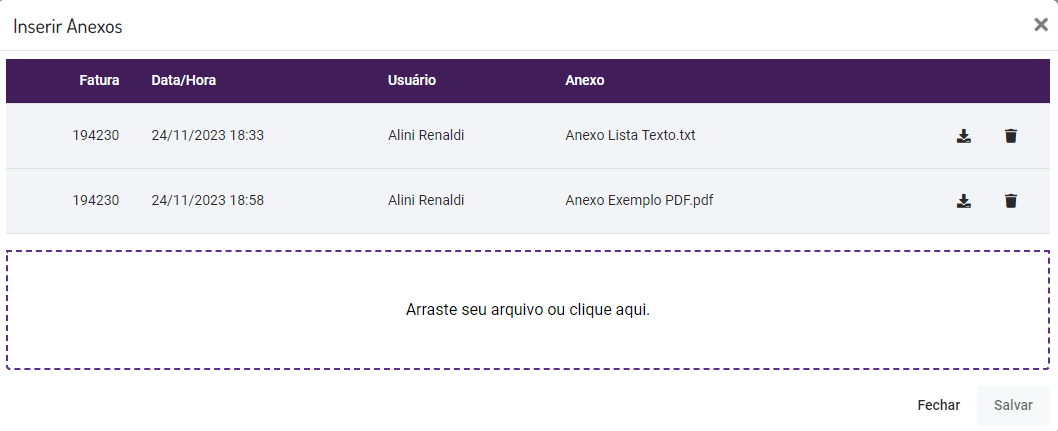Click the 24/11/2023 18:58 date cell
Image resolution: width=1058 pixels, height=431 pixels.
[x=207, y=200]
